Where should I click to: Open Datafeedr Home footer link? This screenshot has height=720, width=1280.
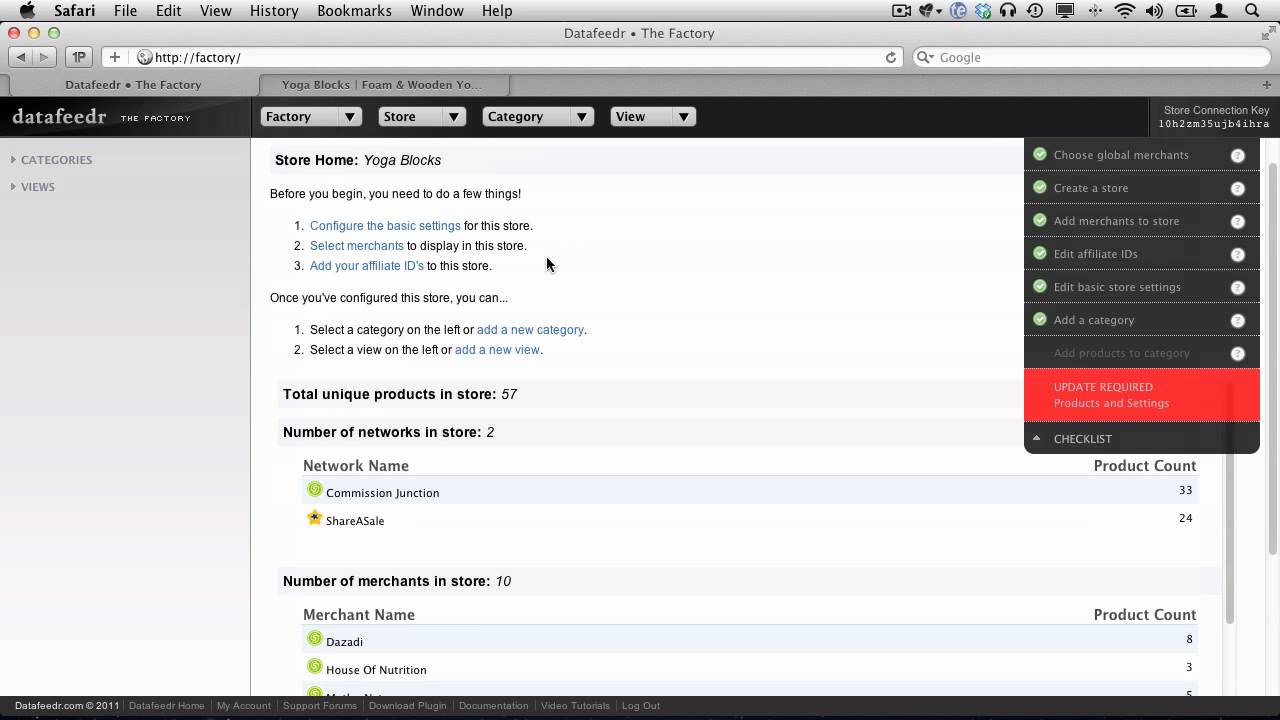coord(166,706)
